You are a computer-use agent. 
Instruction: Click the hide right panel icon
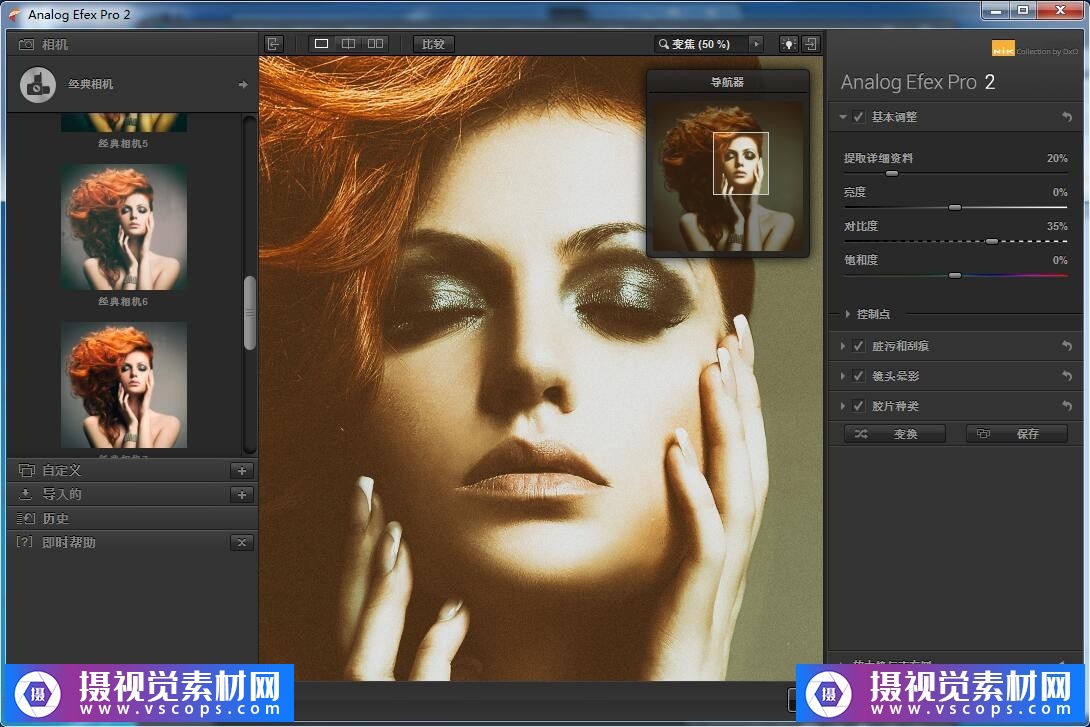(x=811, y=44)
